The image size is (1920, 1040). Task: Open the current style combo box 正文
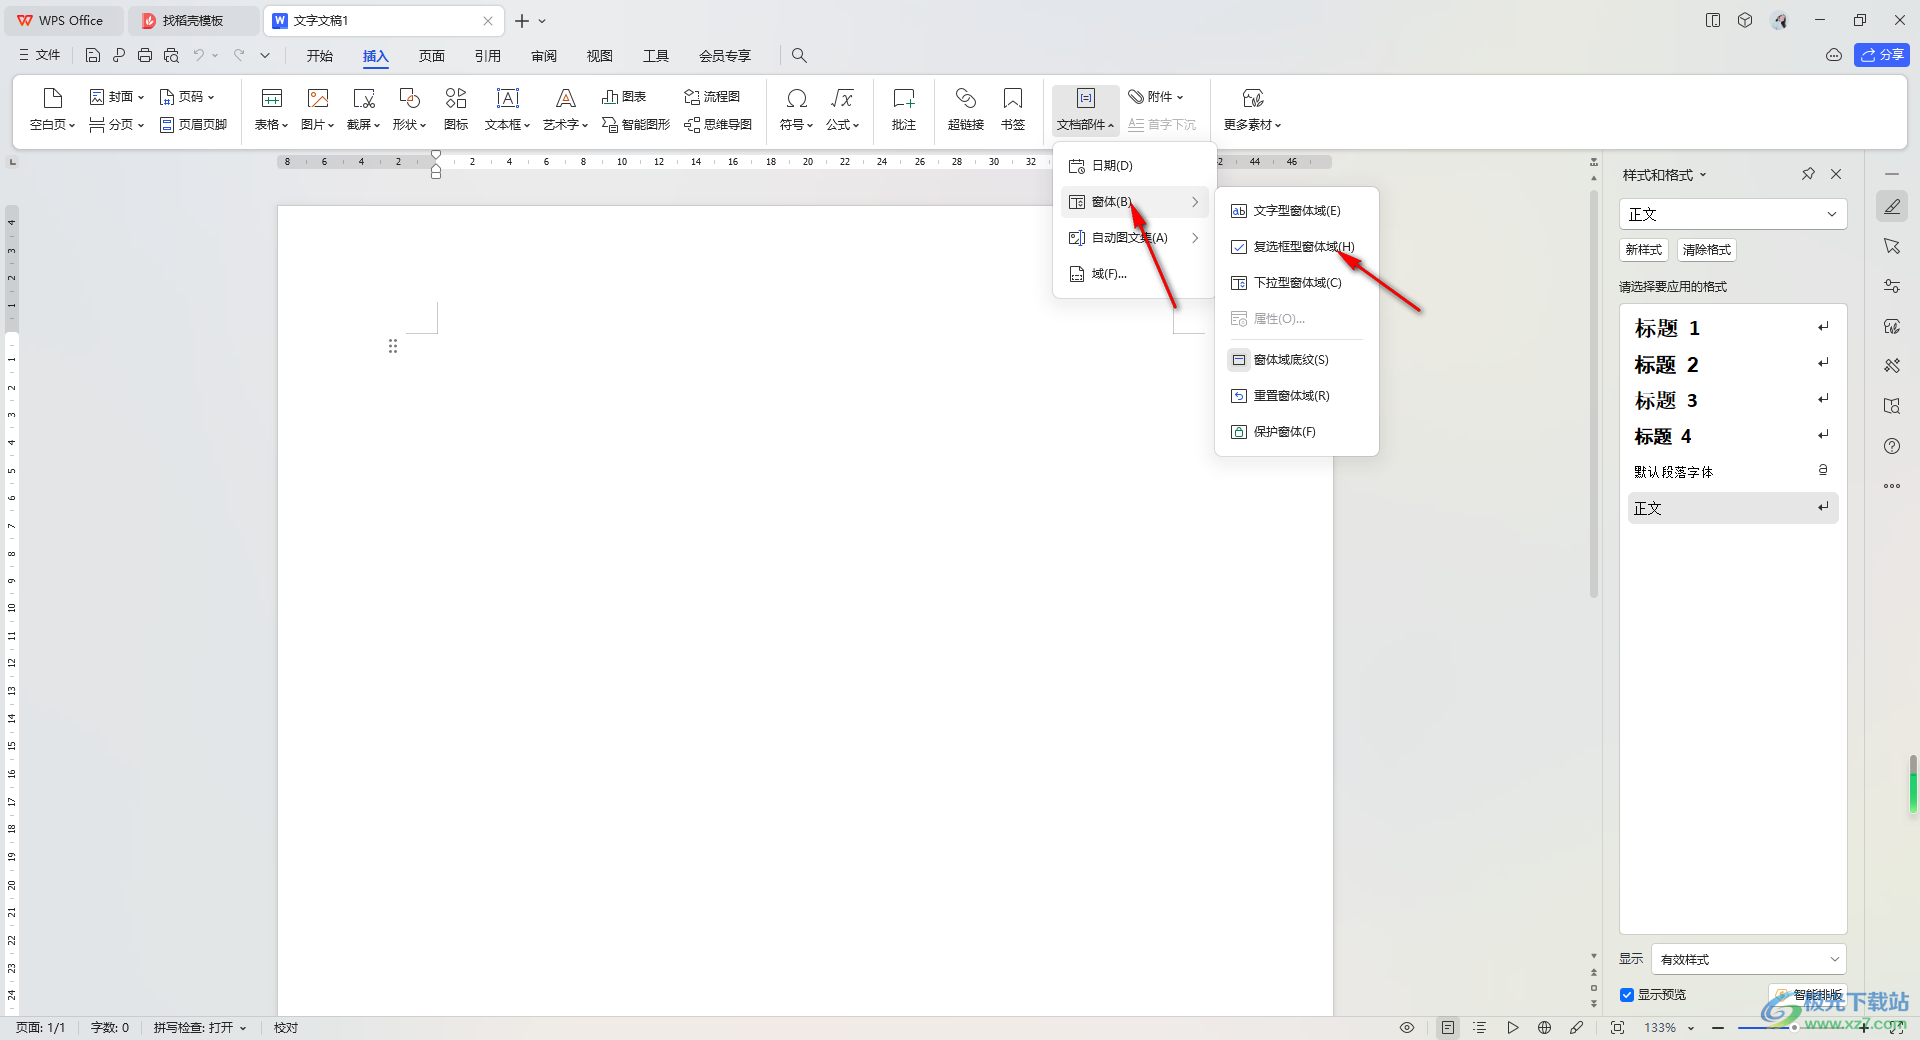click(1733, 214)
